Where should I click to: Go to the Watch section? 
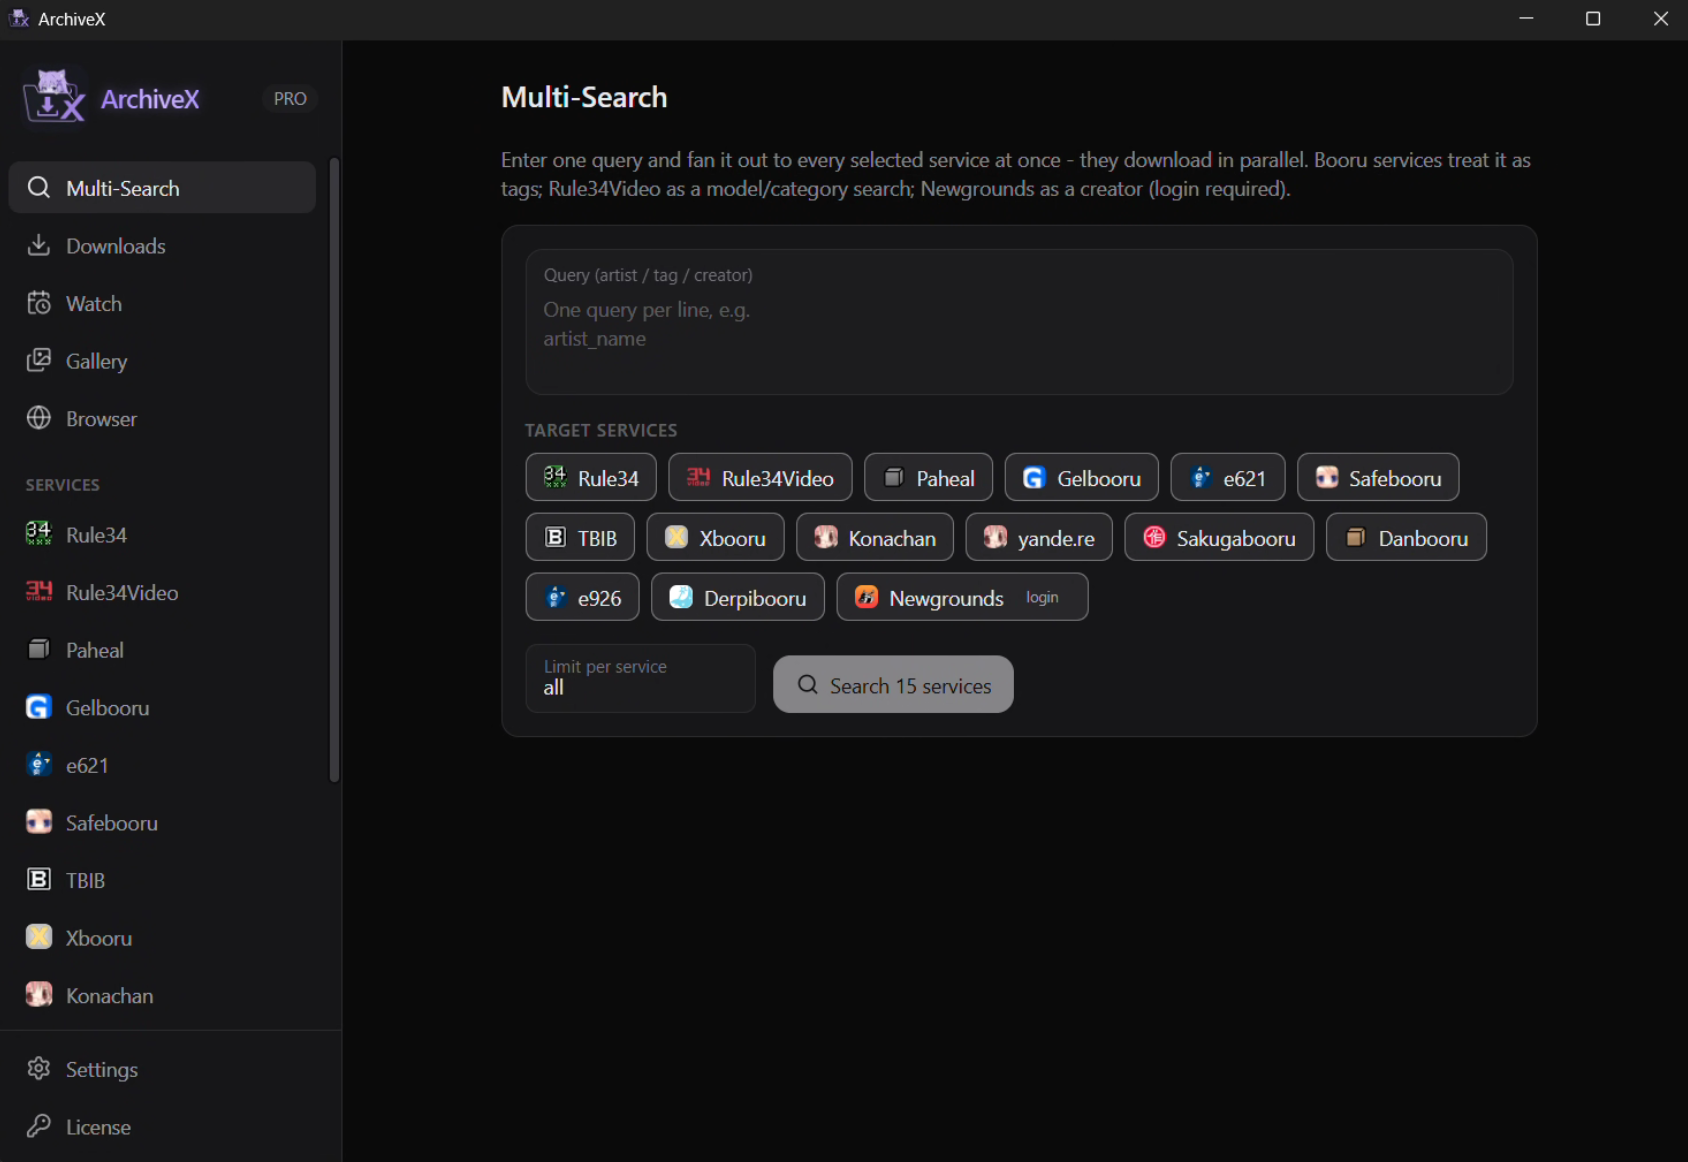[x=162, y=304]
